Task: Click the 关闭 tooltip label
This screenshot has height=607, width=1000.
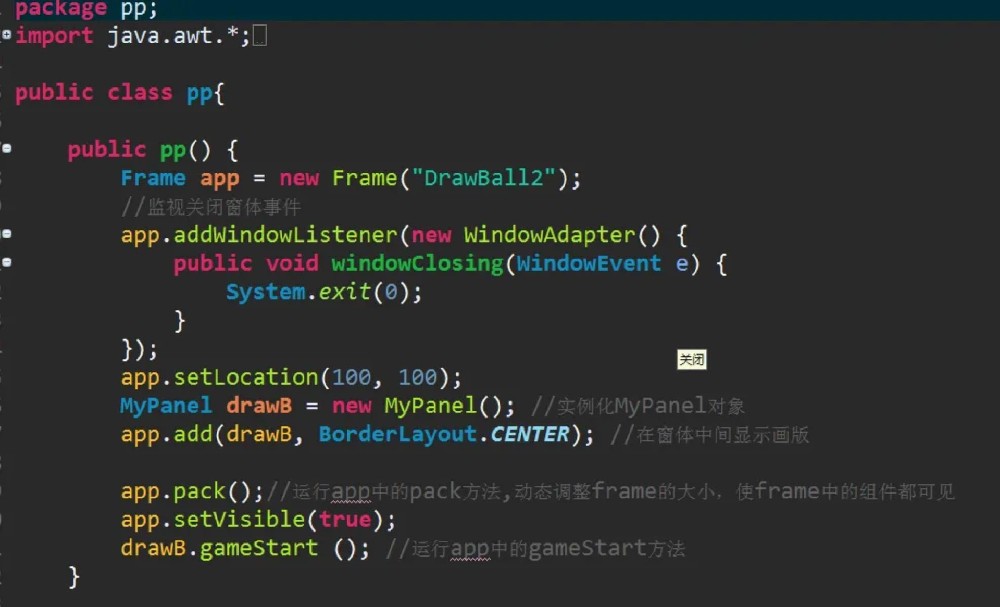Action: coord(692,360)
